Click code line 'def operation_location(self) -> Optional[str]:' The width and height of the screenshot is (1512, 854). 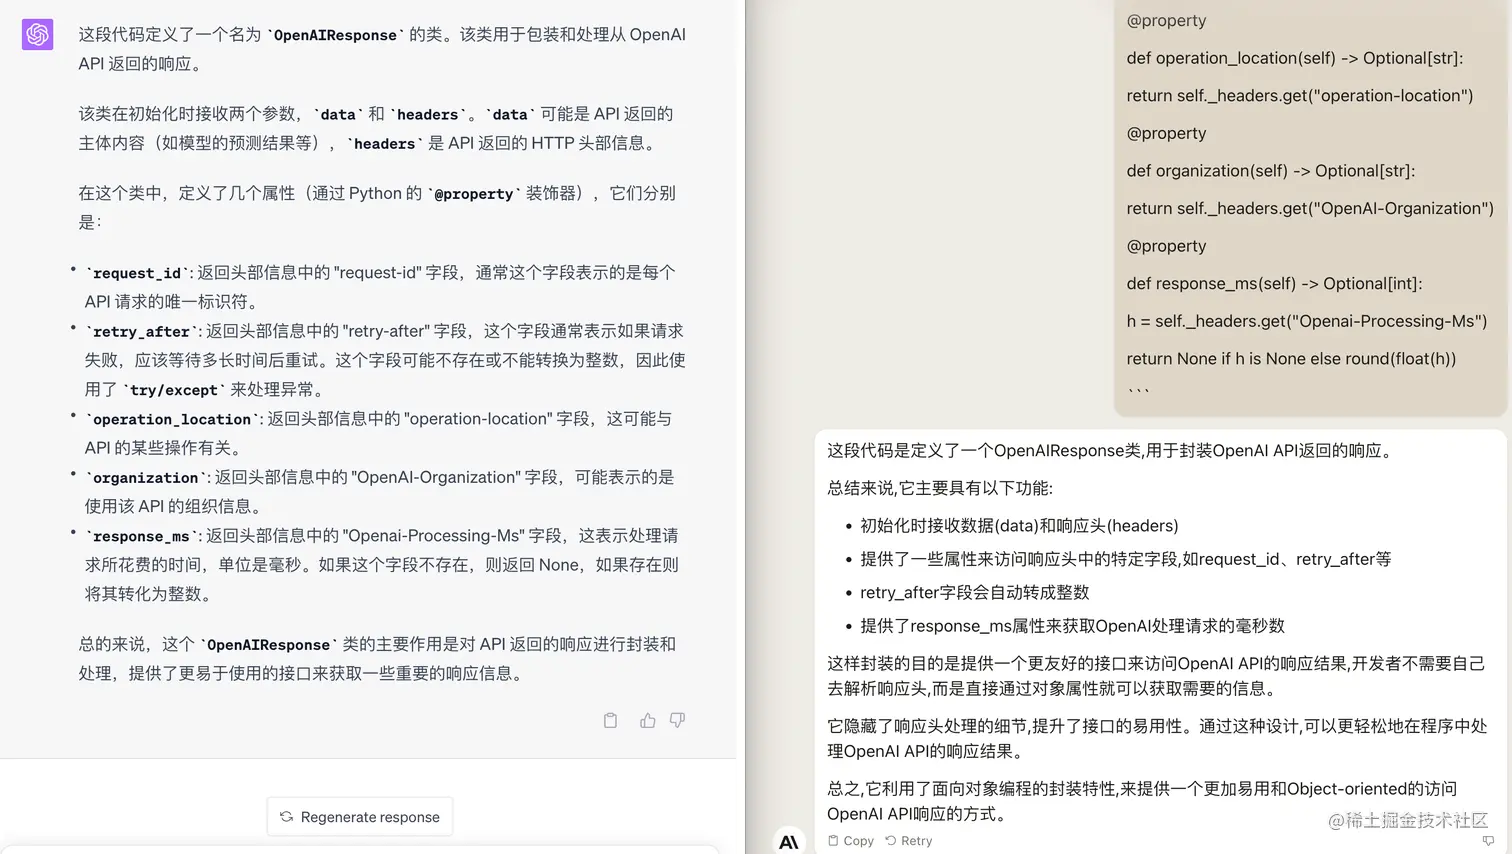(1295, 58)
